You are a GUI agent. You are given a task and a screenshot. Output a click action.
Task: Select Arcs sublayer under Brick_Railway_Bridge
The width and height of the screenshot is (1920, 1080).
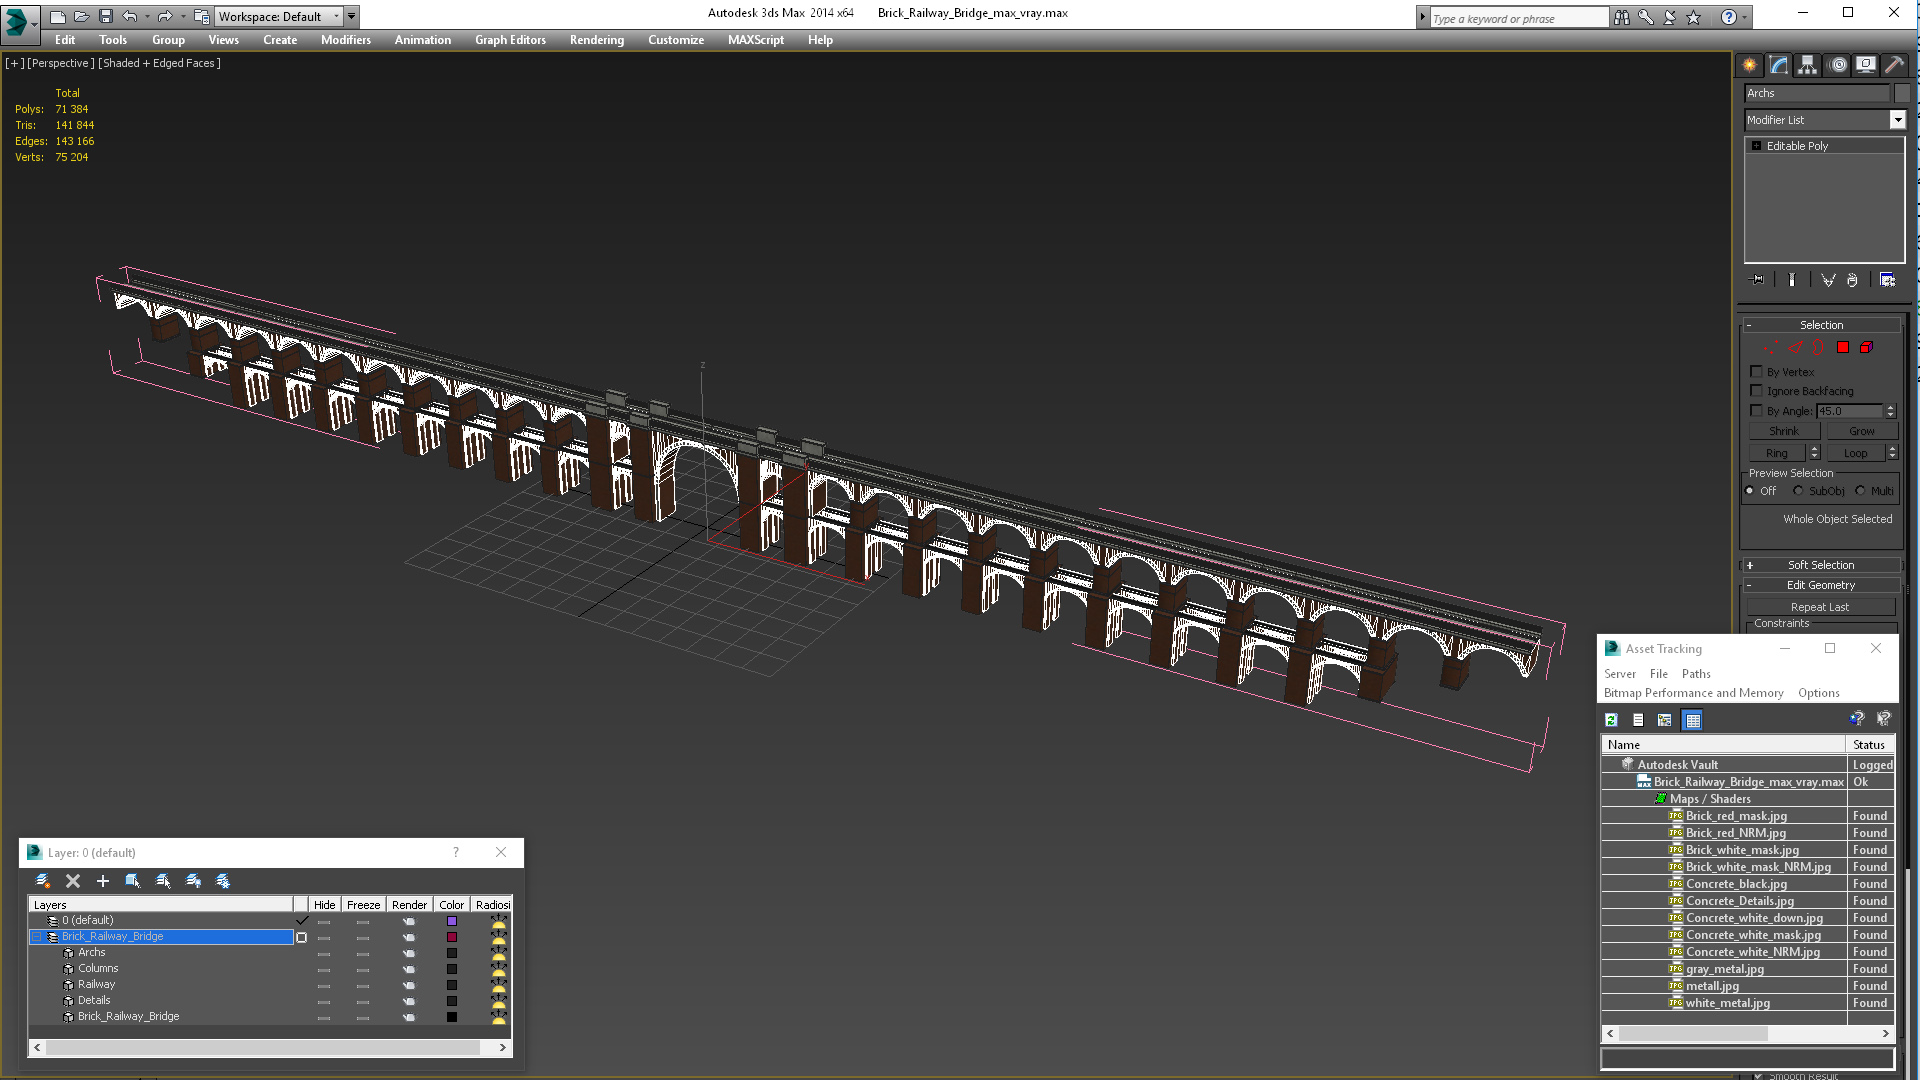tap(88, 952)
